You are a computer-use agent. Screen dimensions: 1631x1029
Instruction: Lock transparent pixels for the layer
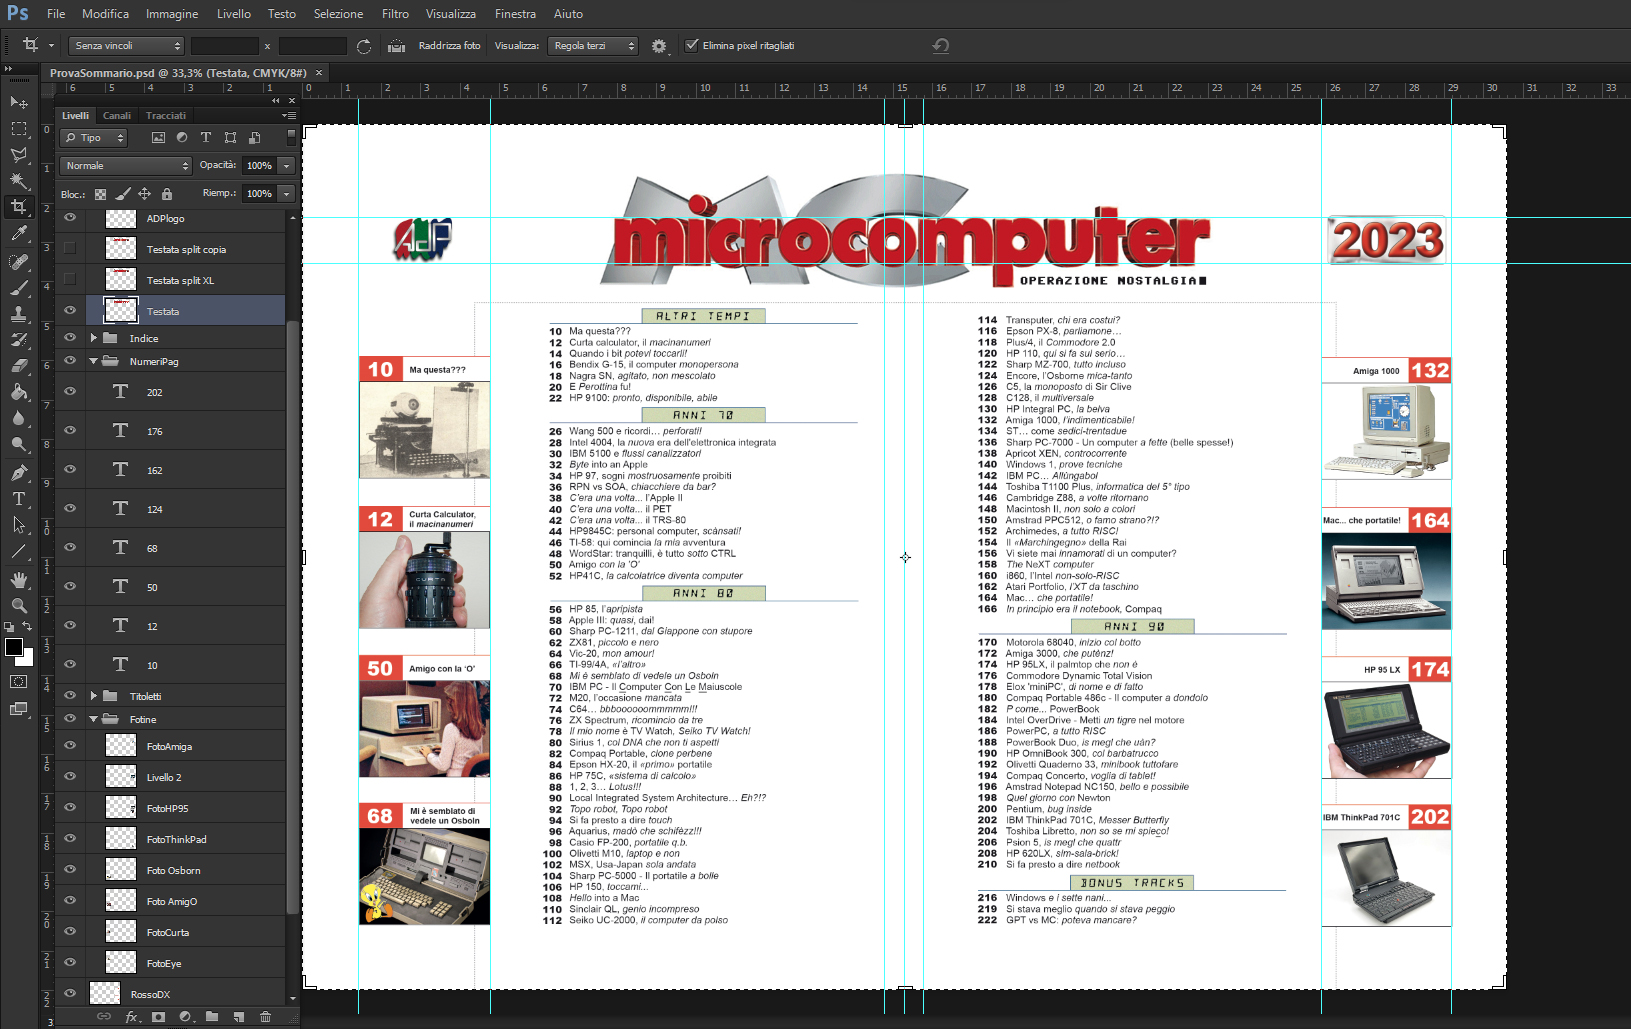pyautogui.click(x=100, y=194)
